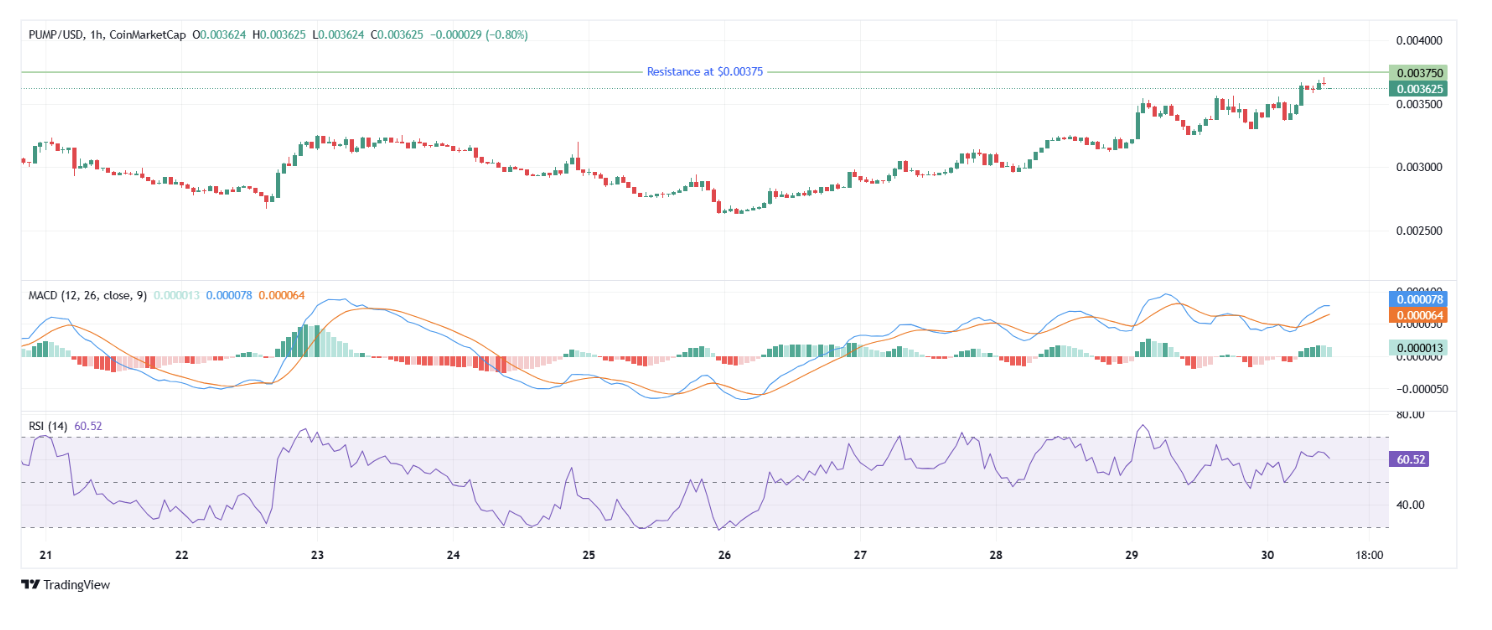1492x630 pixels.
Task: Select date 26 on the time axis
Action: point(725,555)
